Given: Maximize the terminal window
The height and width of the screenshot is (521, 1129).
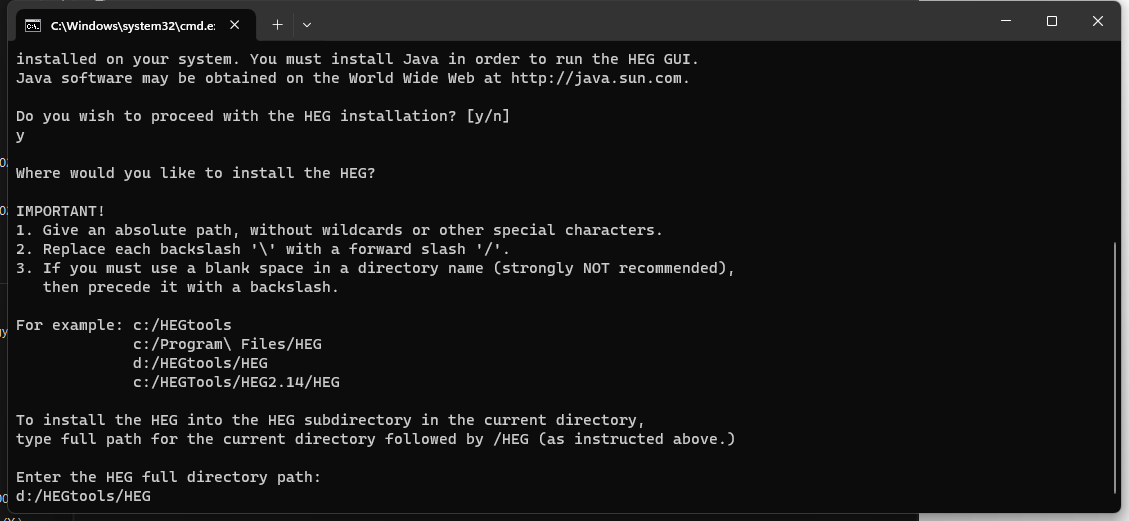Looking at the screenshot, I should click(1051, 22).
